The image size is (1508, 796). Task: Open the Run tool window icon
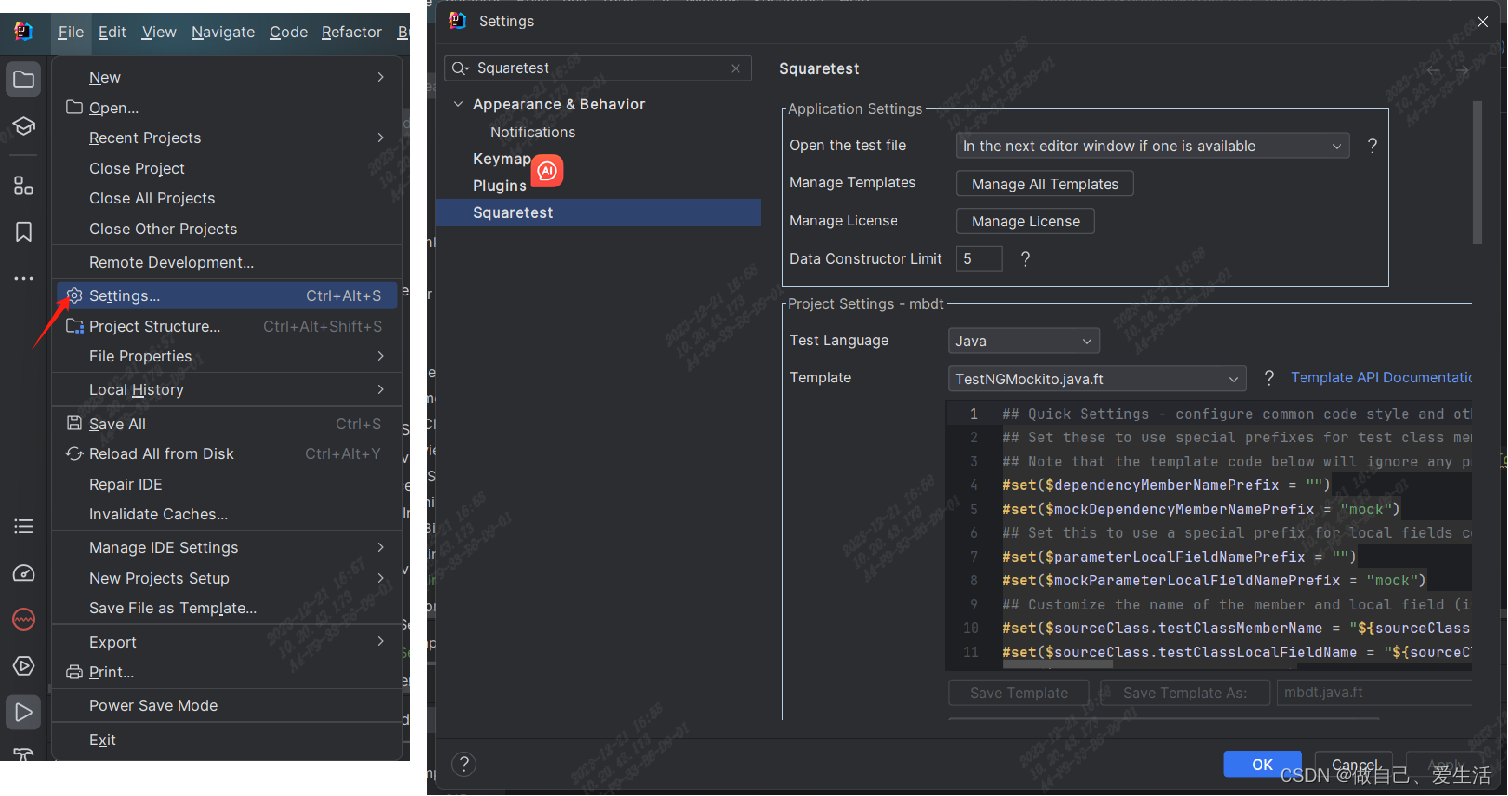pyautogui.click(x=24, y=712)
